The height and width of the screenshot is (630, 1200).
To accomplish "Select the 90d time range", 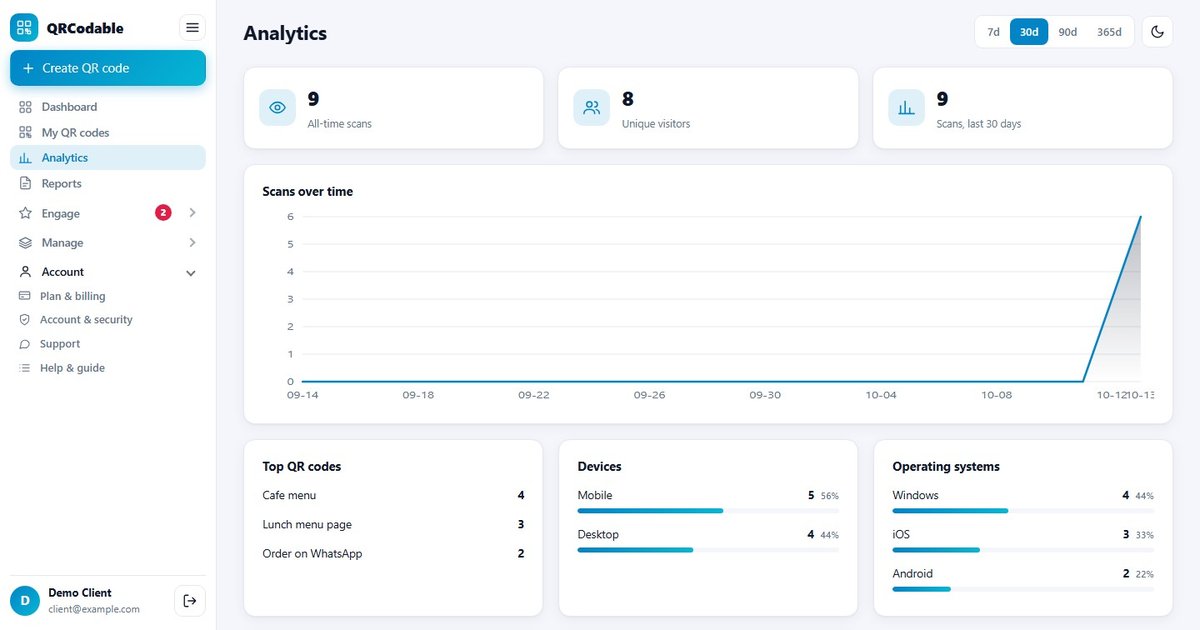I will [x=1068, y=32].
